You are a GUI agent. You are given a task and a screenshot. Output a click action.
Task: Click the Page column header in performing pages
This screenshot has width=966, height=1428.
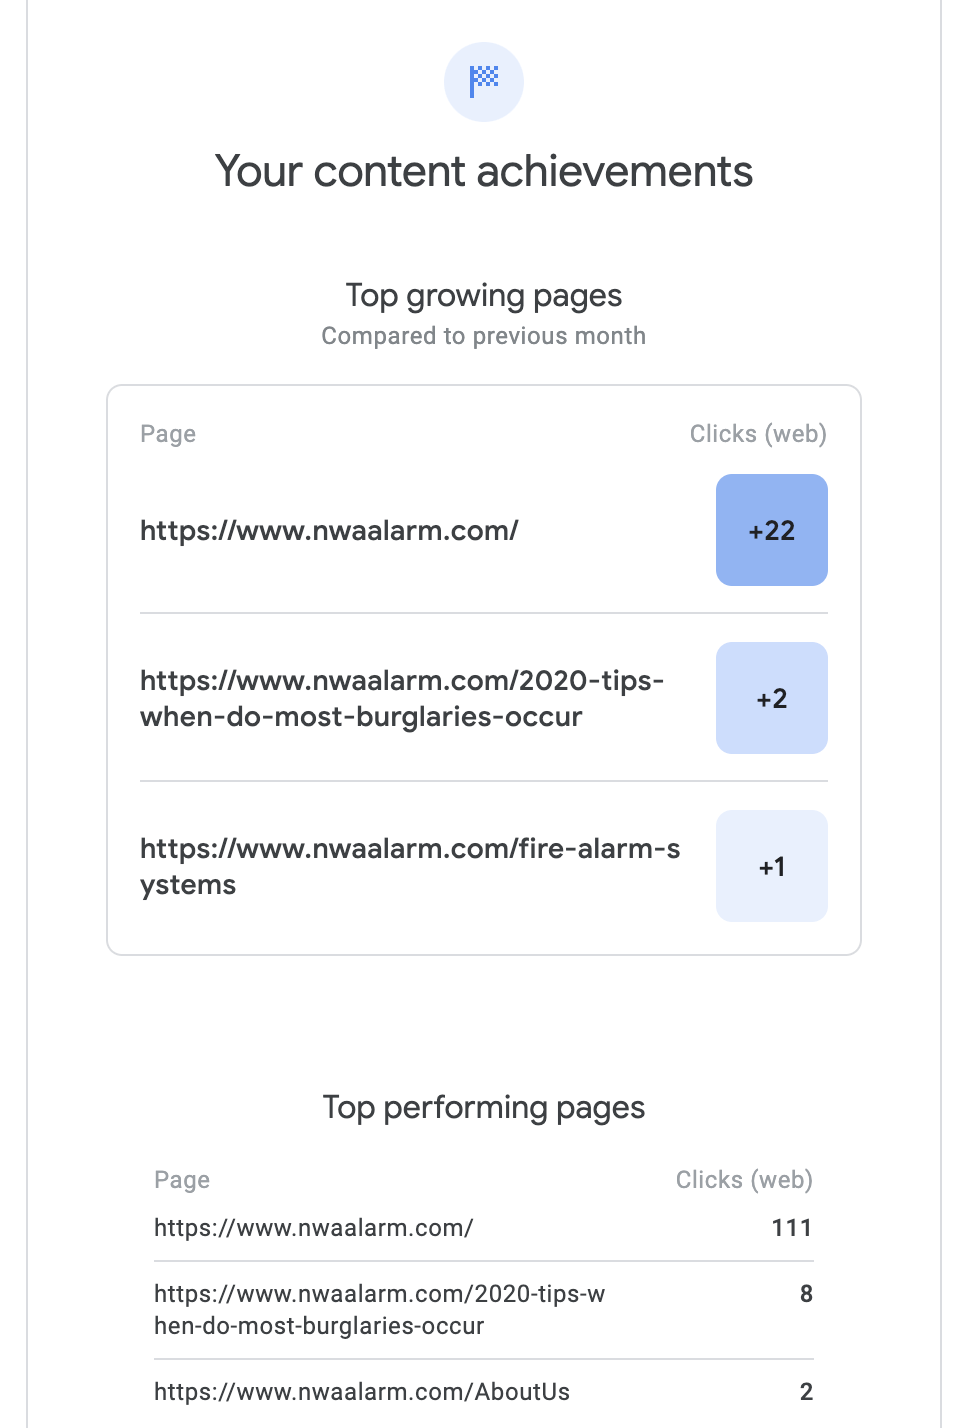coord(182,1180)
